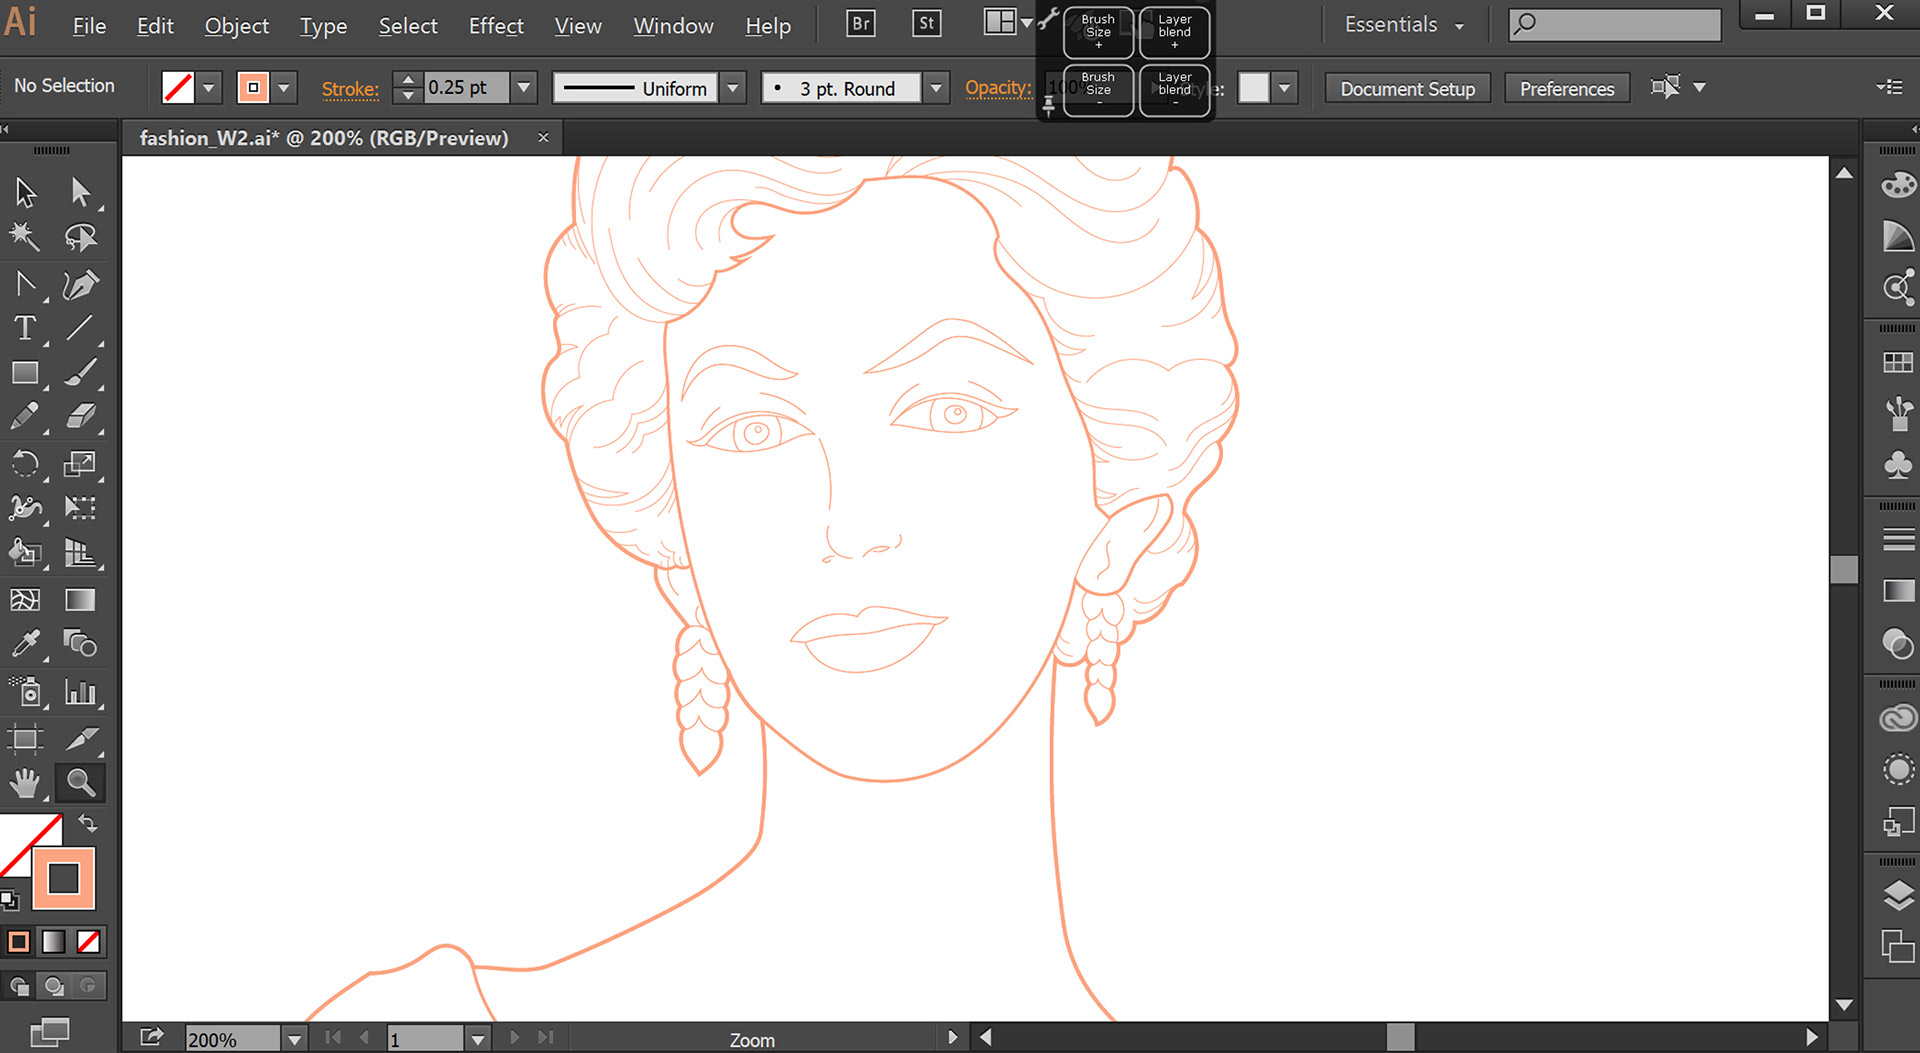Viewport: 1920px width, 1053px height.
Task: Select the Type tool
Action: point(25,328)
